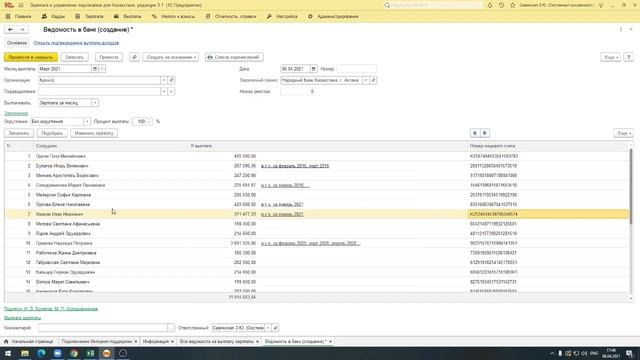Viewport: 640px width, 360px height.
Task: Open calendar for Месяц выплаты field
Action: click(95, 69)
